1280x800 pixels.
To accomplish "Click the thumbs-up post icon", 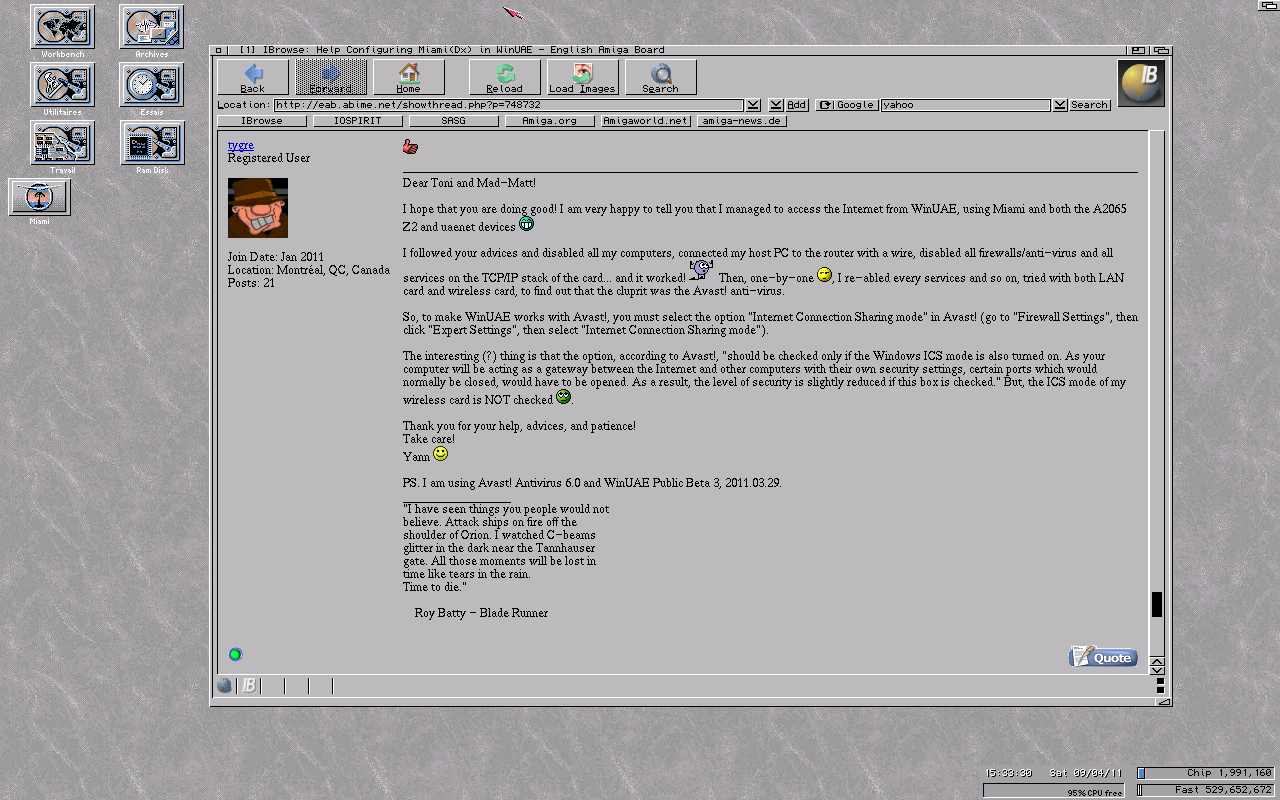I will 410,147.
